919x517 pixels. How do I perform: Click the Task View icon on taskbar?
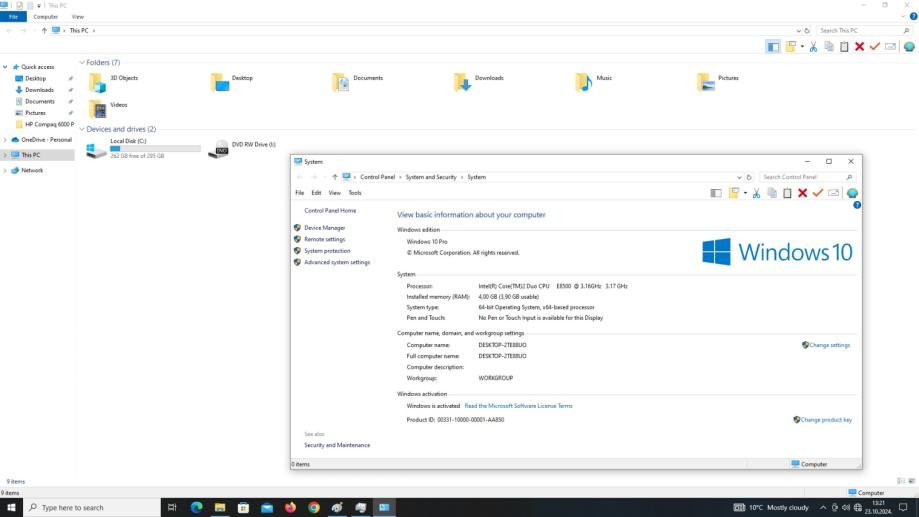click(173, 507)
